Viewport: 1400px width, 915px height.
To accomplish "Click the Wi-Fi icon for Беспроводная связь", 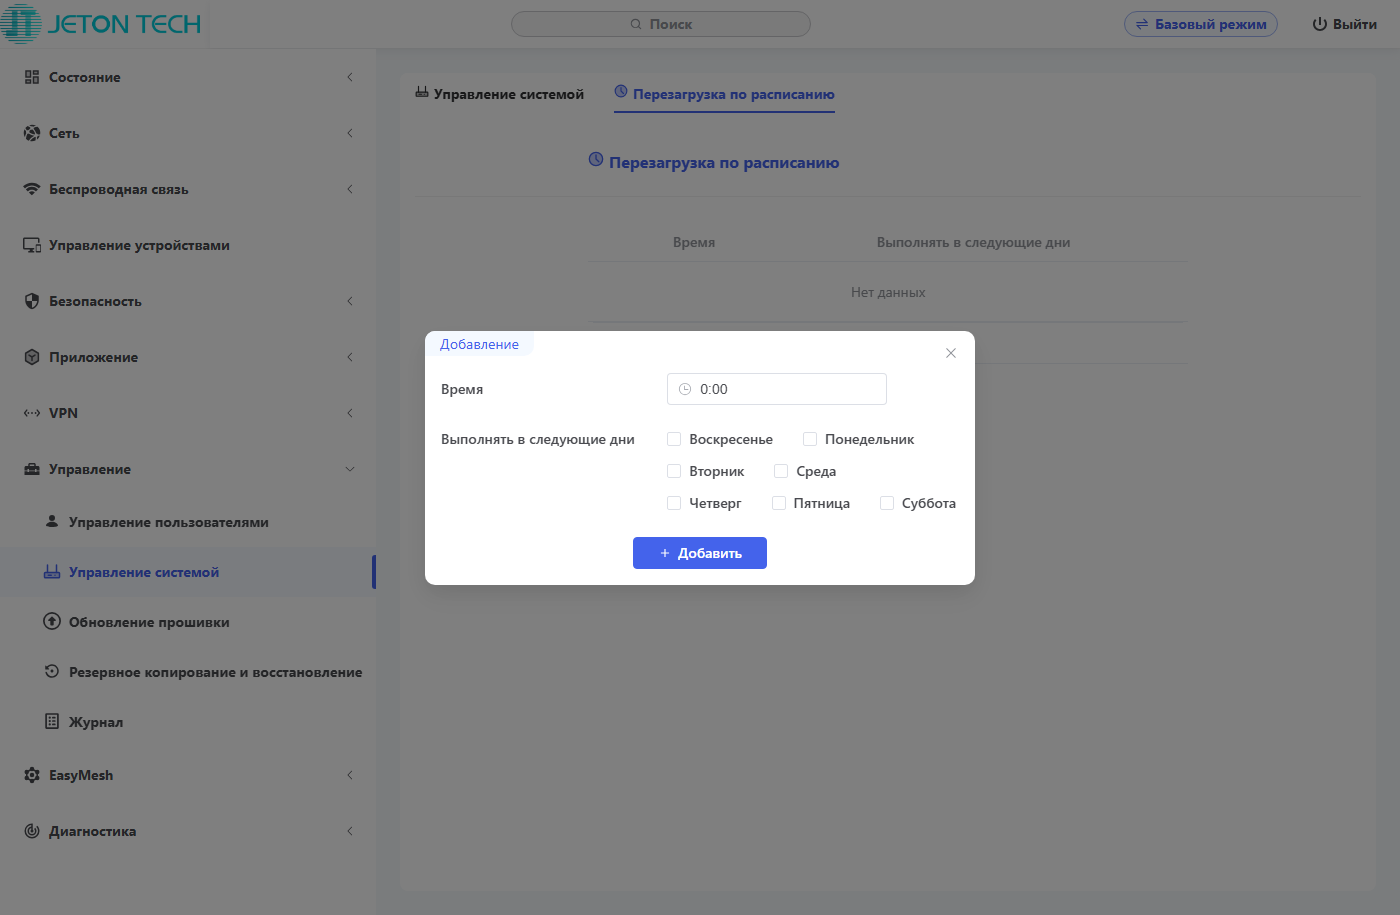I will 32,189.
